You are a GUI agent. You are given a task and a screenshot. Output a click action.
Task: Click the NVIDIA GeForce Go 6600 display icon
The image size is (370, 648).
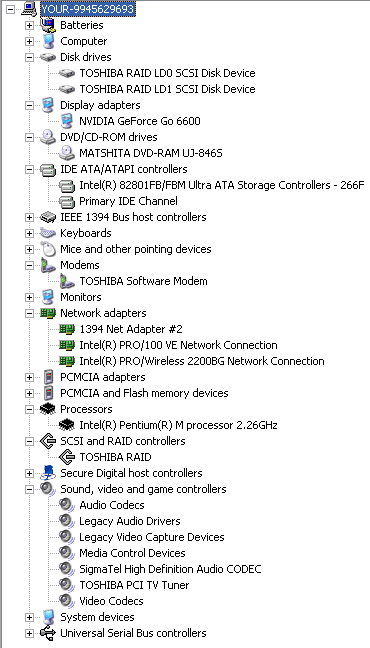[x=67, y=121]
